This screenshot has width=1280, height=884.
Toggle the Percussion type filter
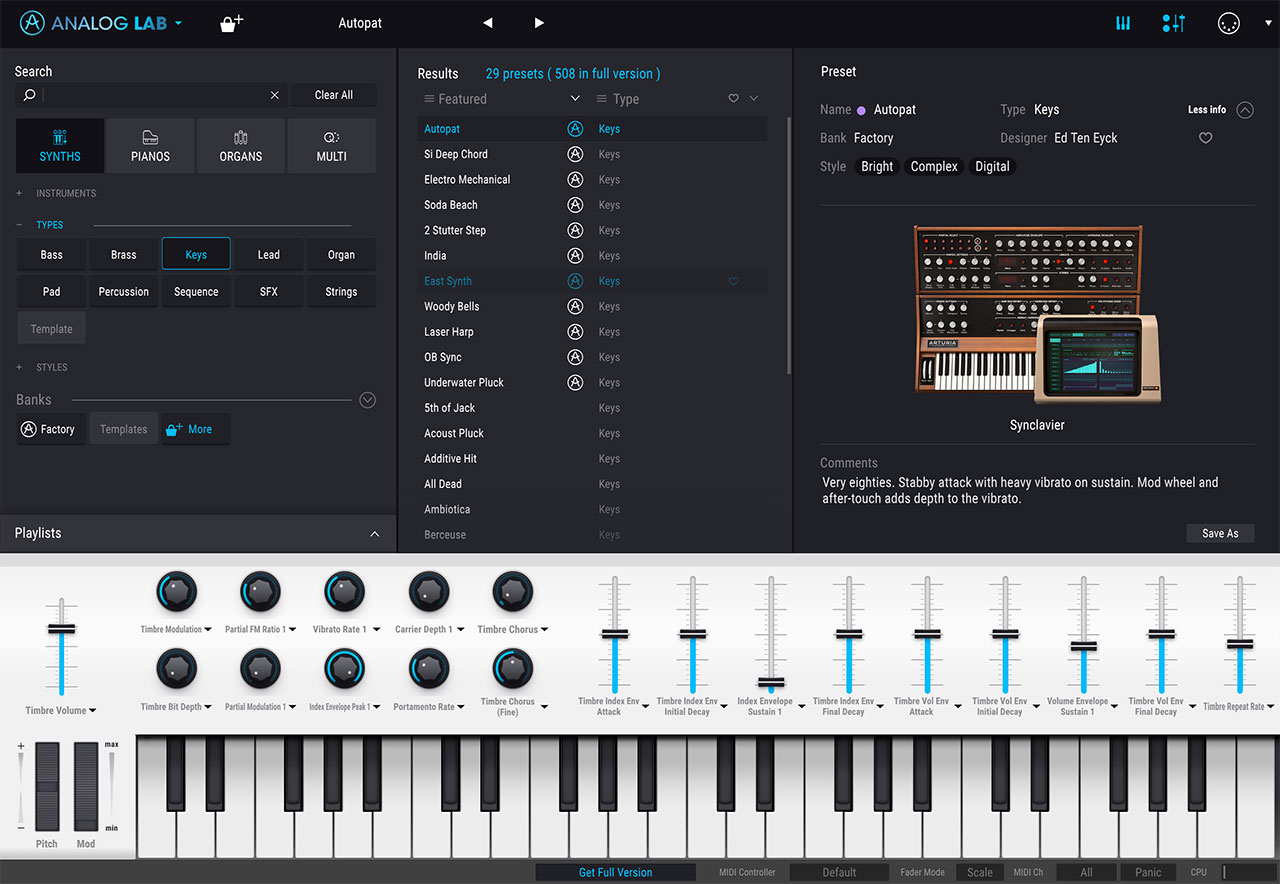[x=124, y=291]
